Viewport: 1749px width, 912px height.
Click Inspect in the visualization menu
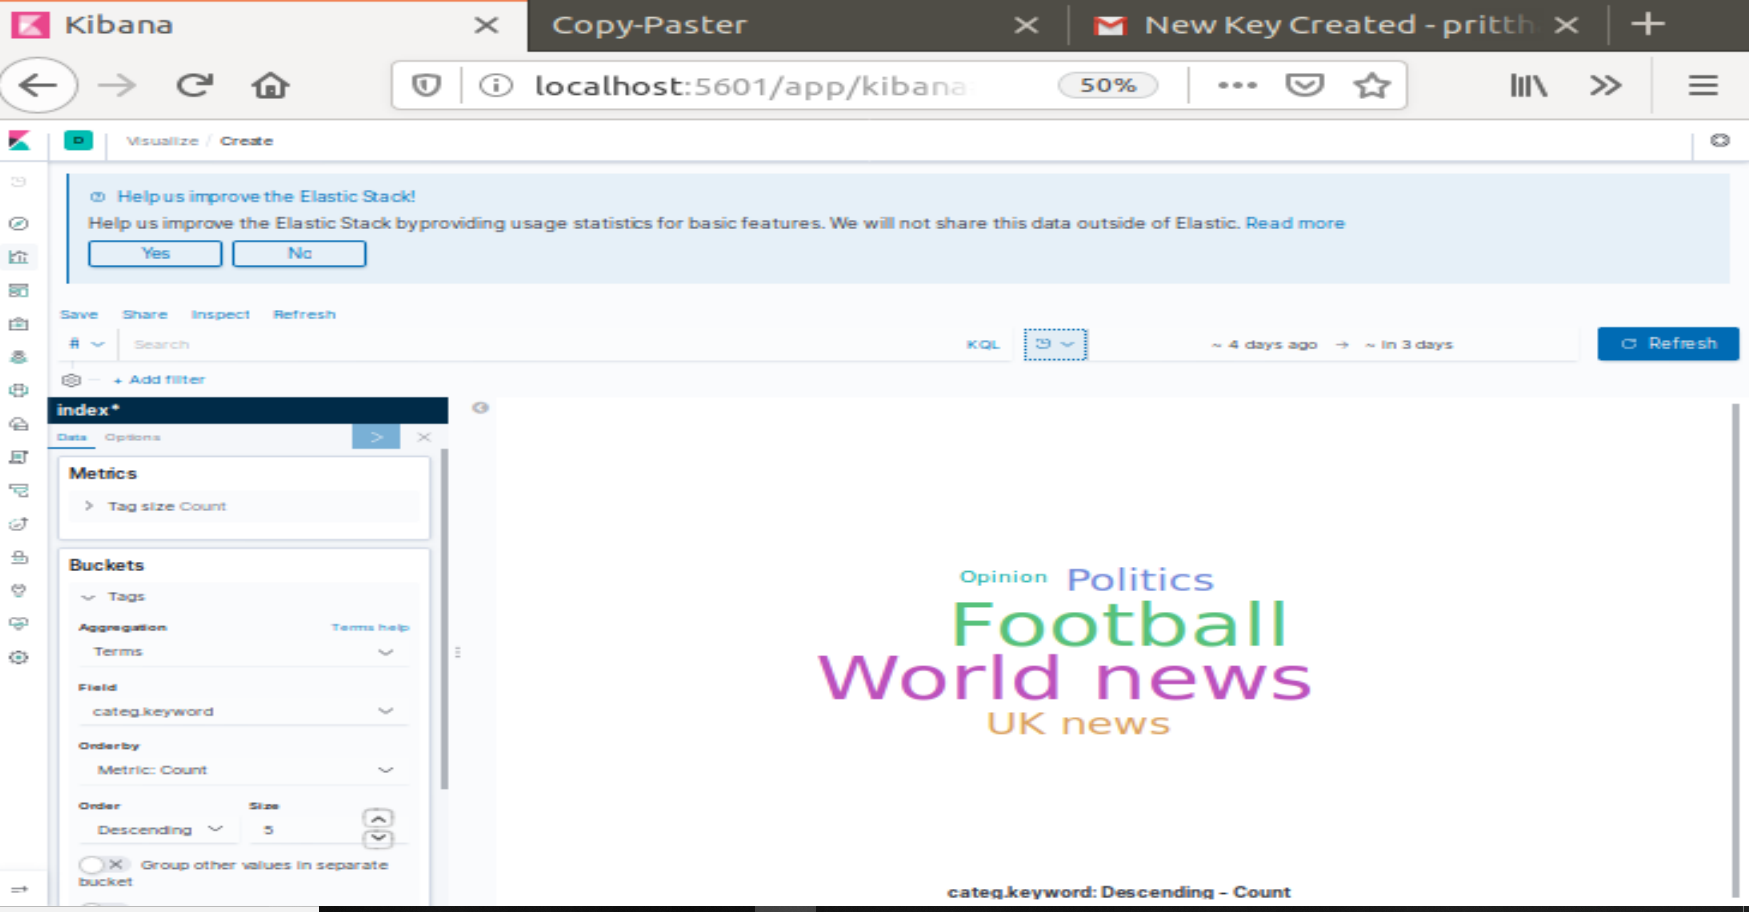pos(220,314)
